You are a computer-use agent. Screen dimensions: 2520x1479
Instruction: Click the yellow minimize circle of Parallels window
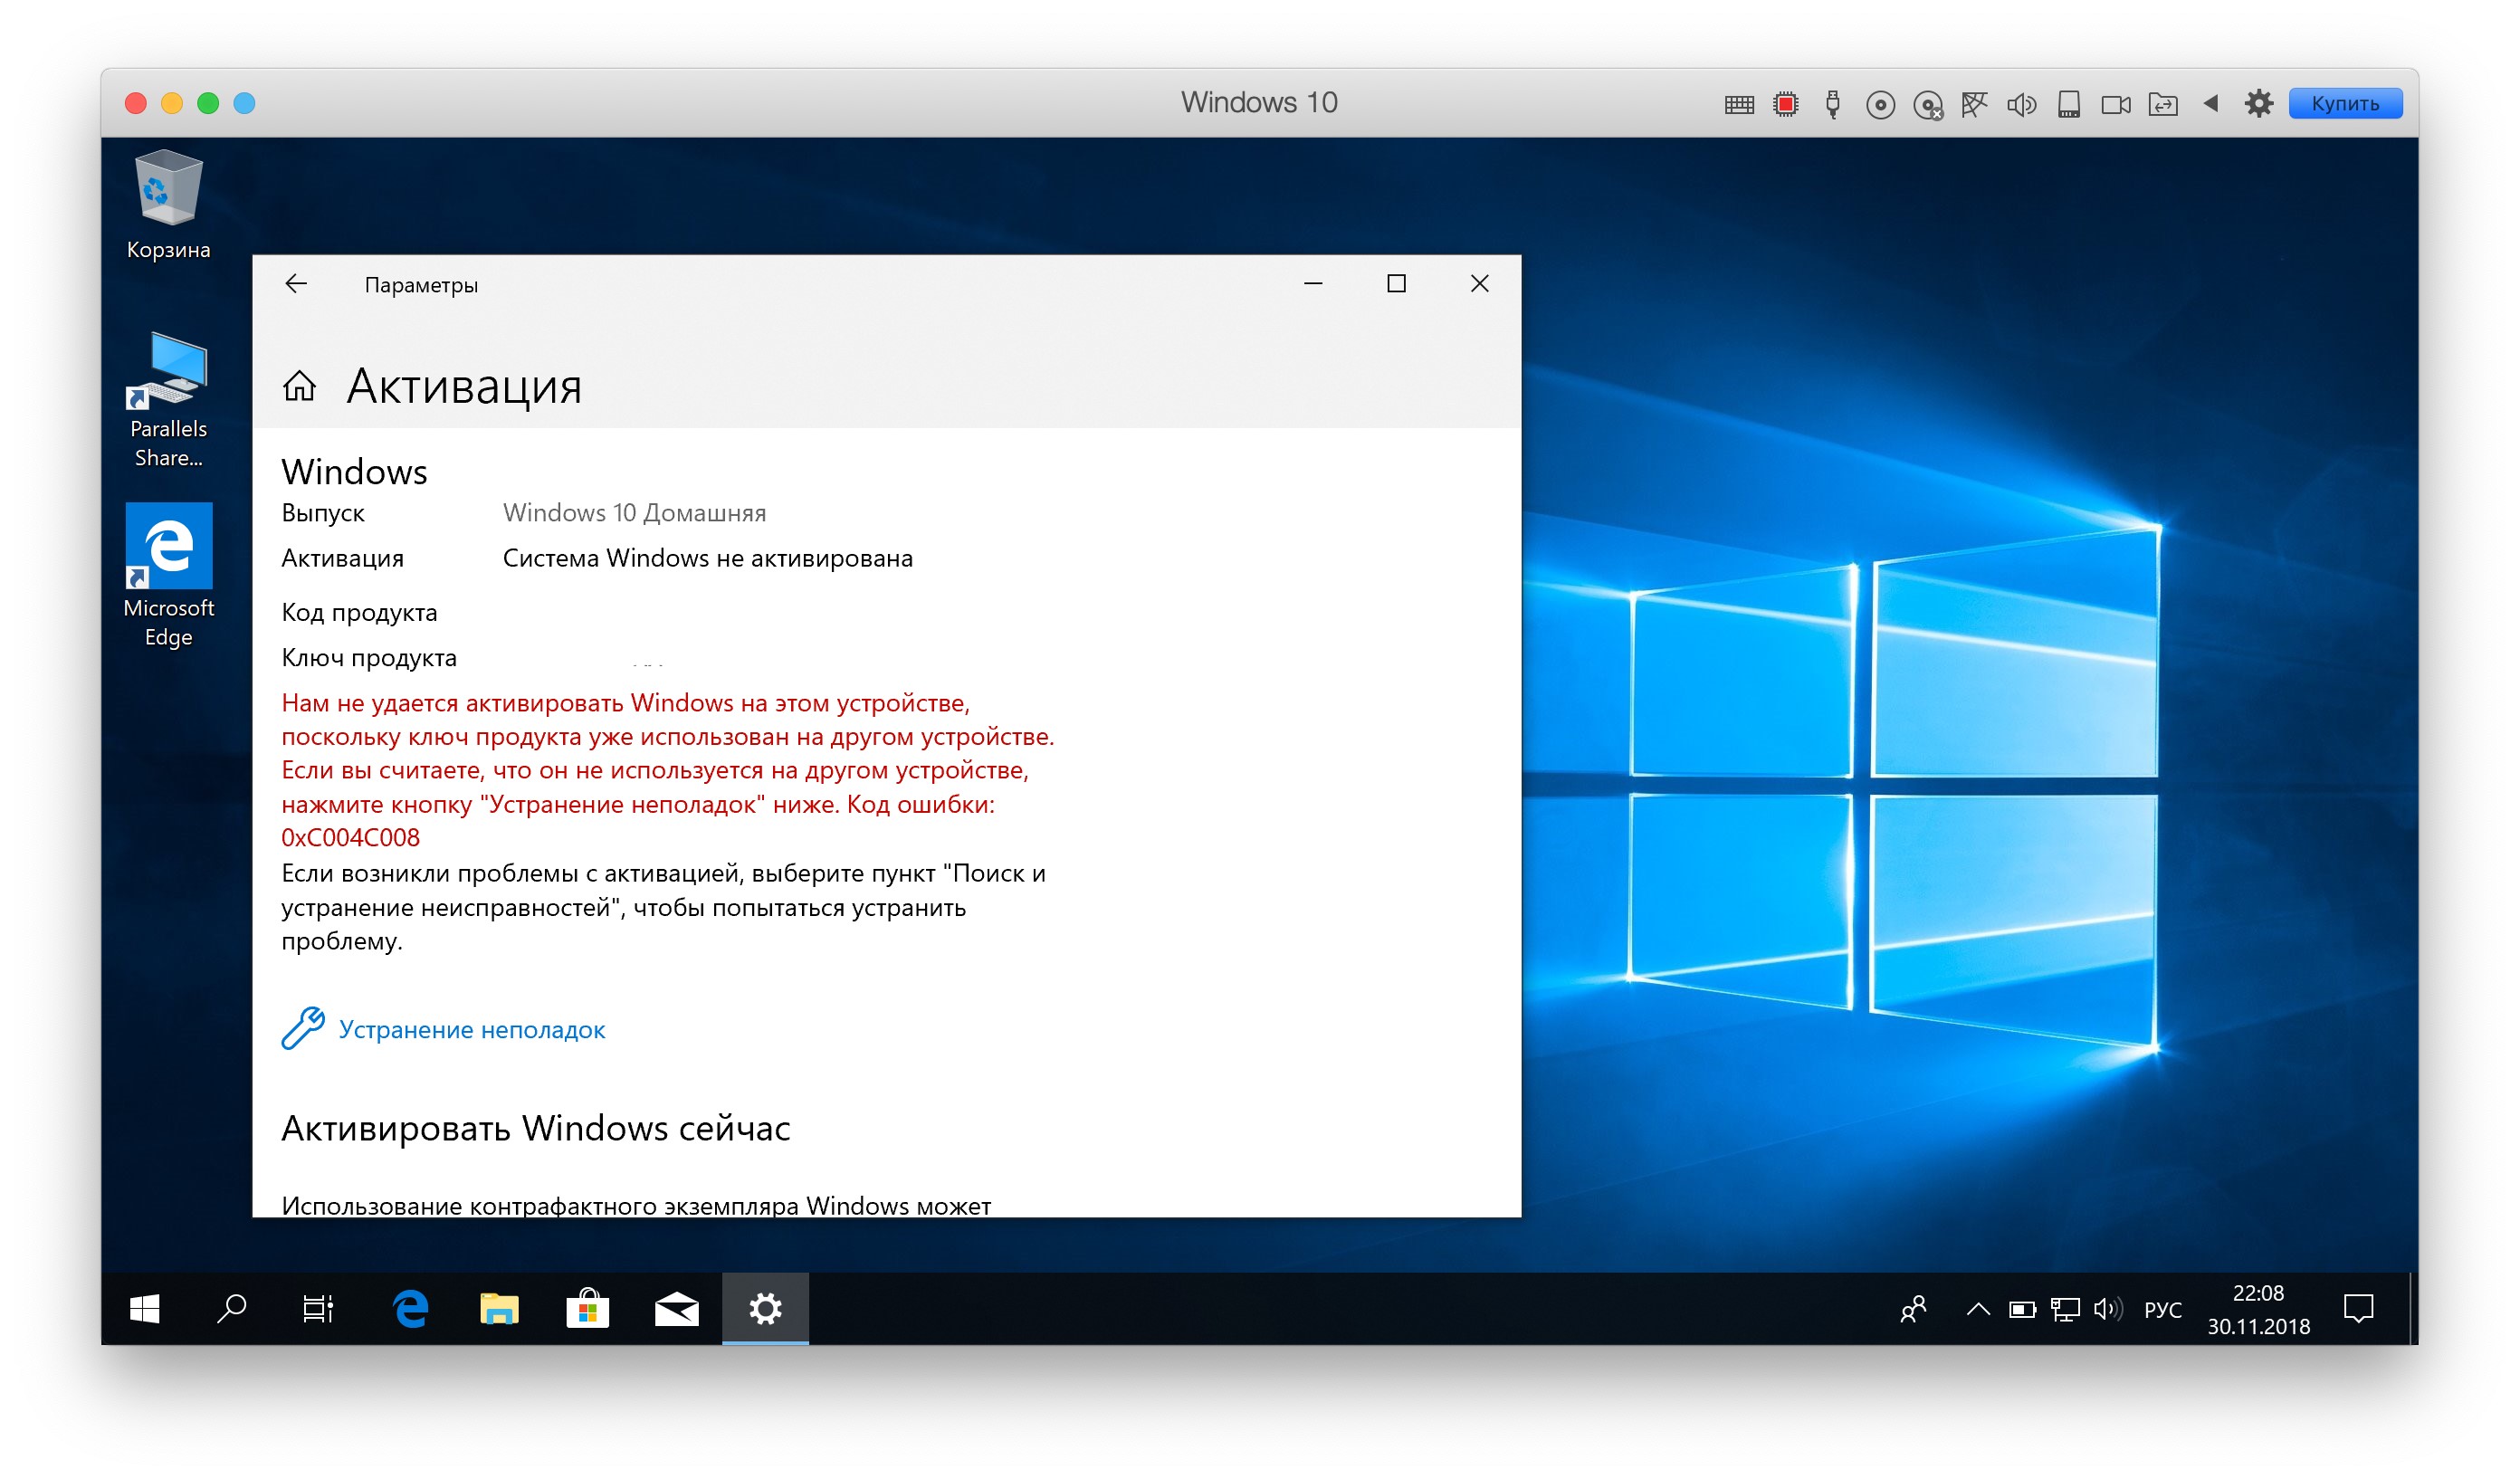(172, 103)
